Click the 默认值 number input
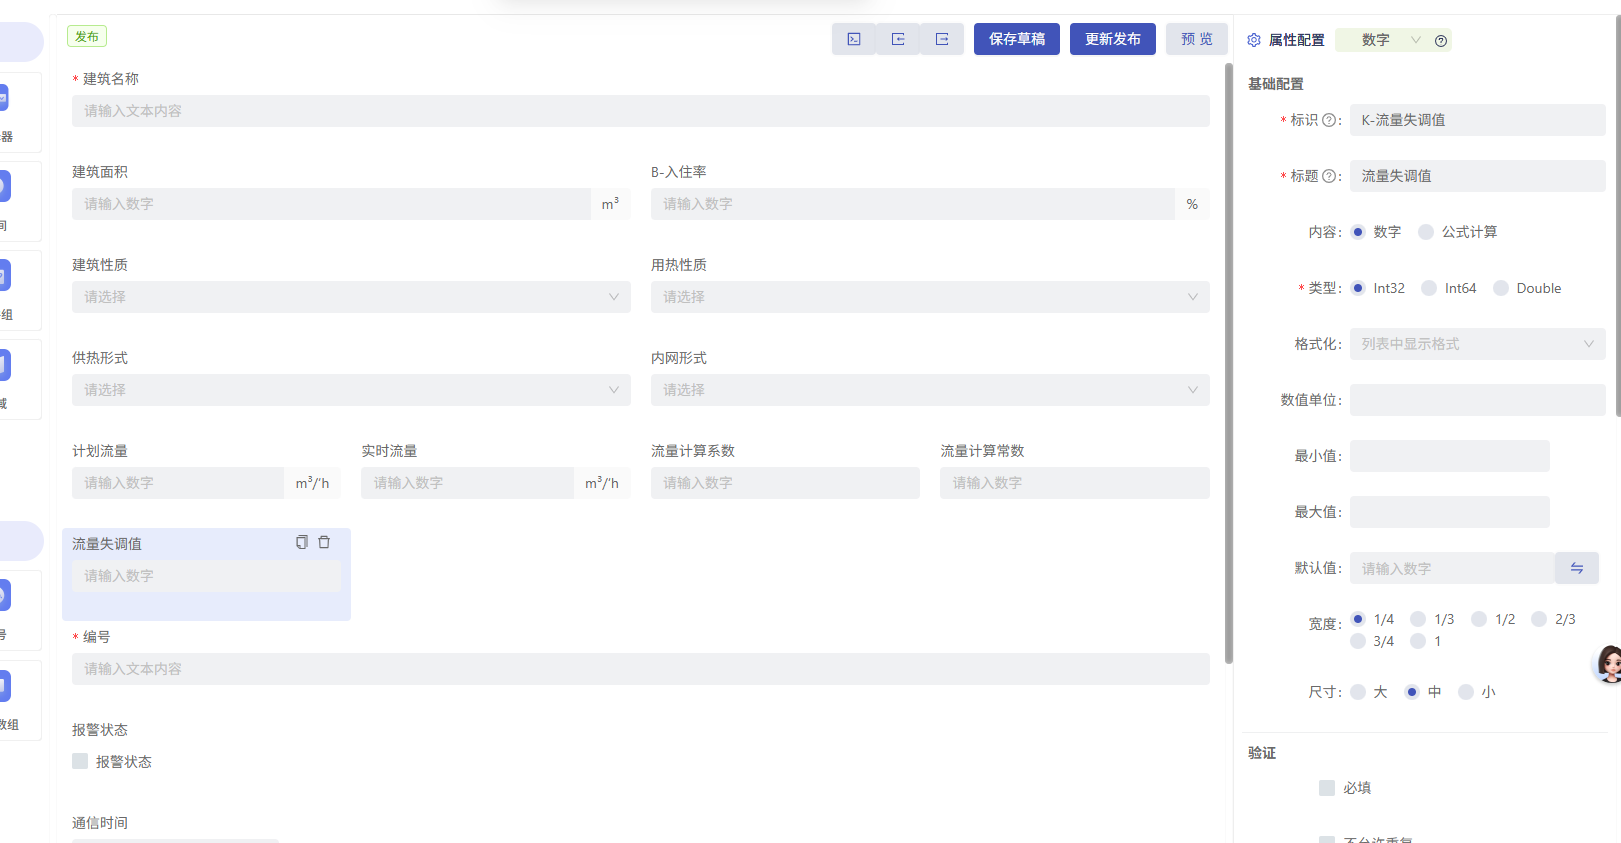The width and height of the screenshot is (1621, 843). point(1452,568)
